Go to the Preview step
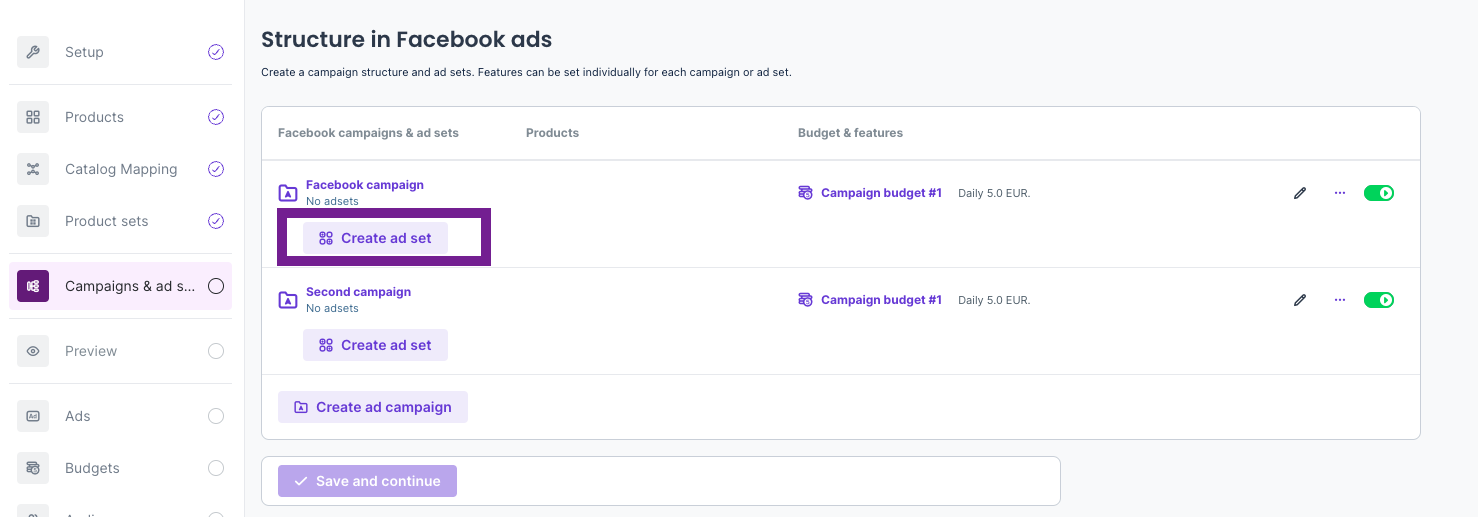 pyautogui.click(x=121, y=351)
